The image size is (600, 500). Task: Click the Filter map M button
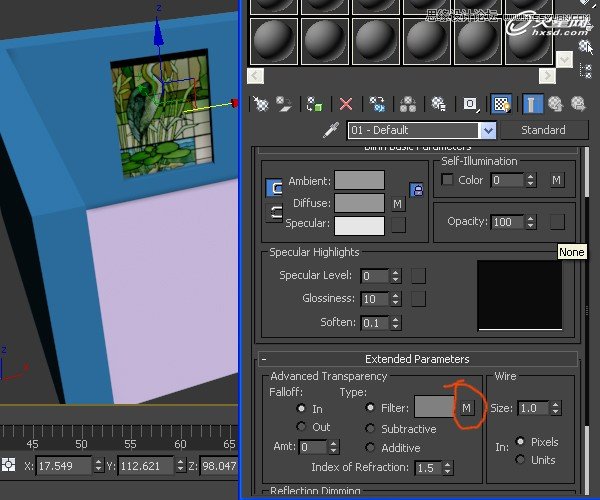click(466, 408)
